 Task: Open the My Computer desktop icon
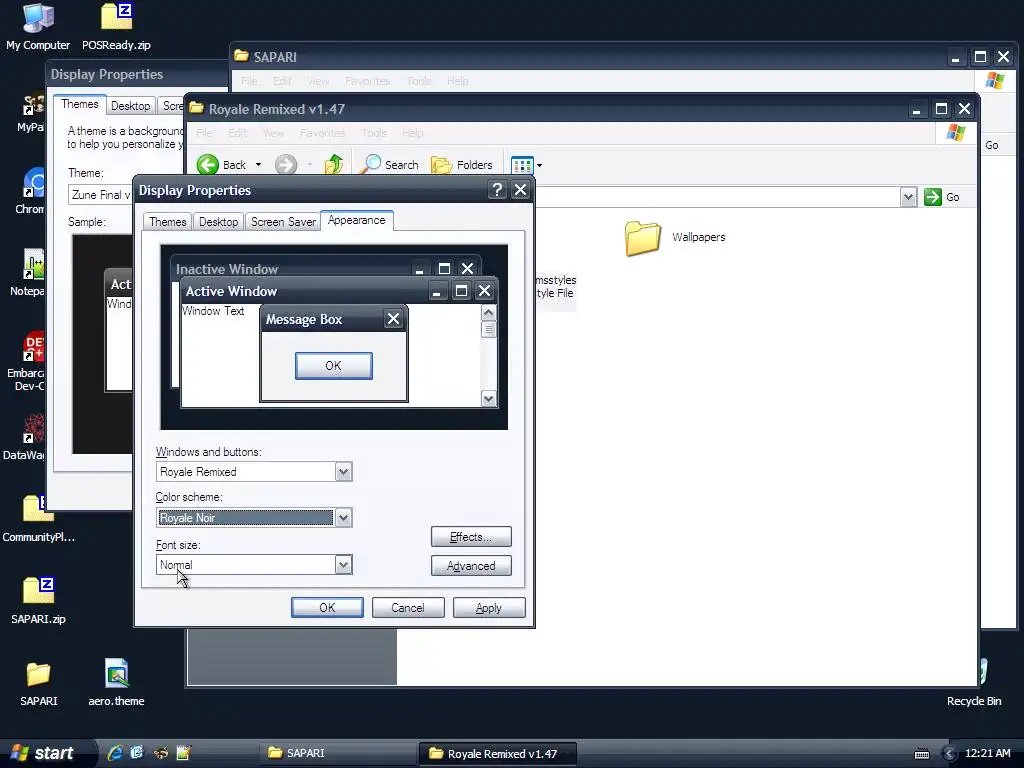click(x=38, y=26)
